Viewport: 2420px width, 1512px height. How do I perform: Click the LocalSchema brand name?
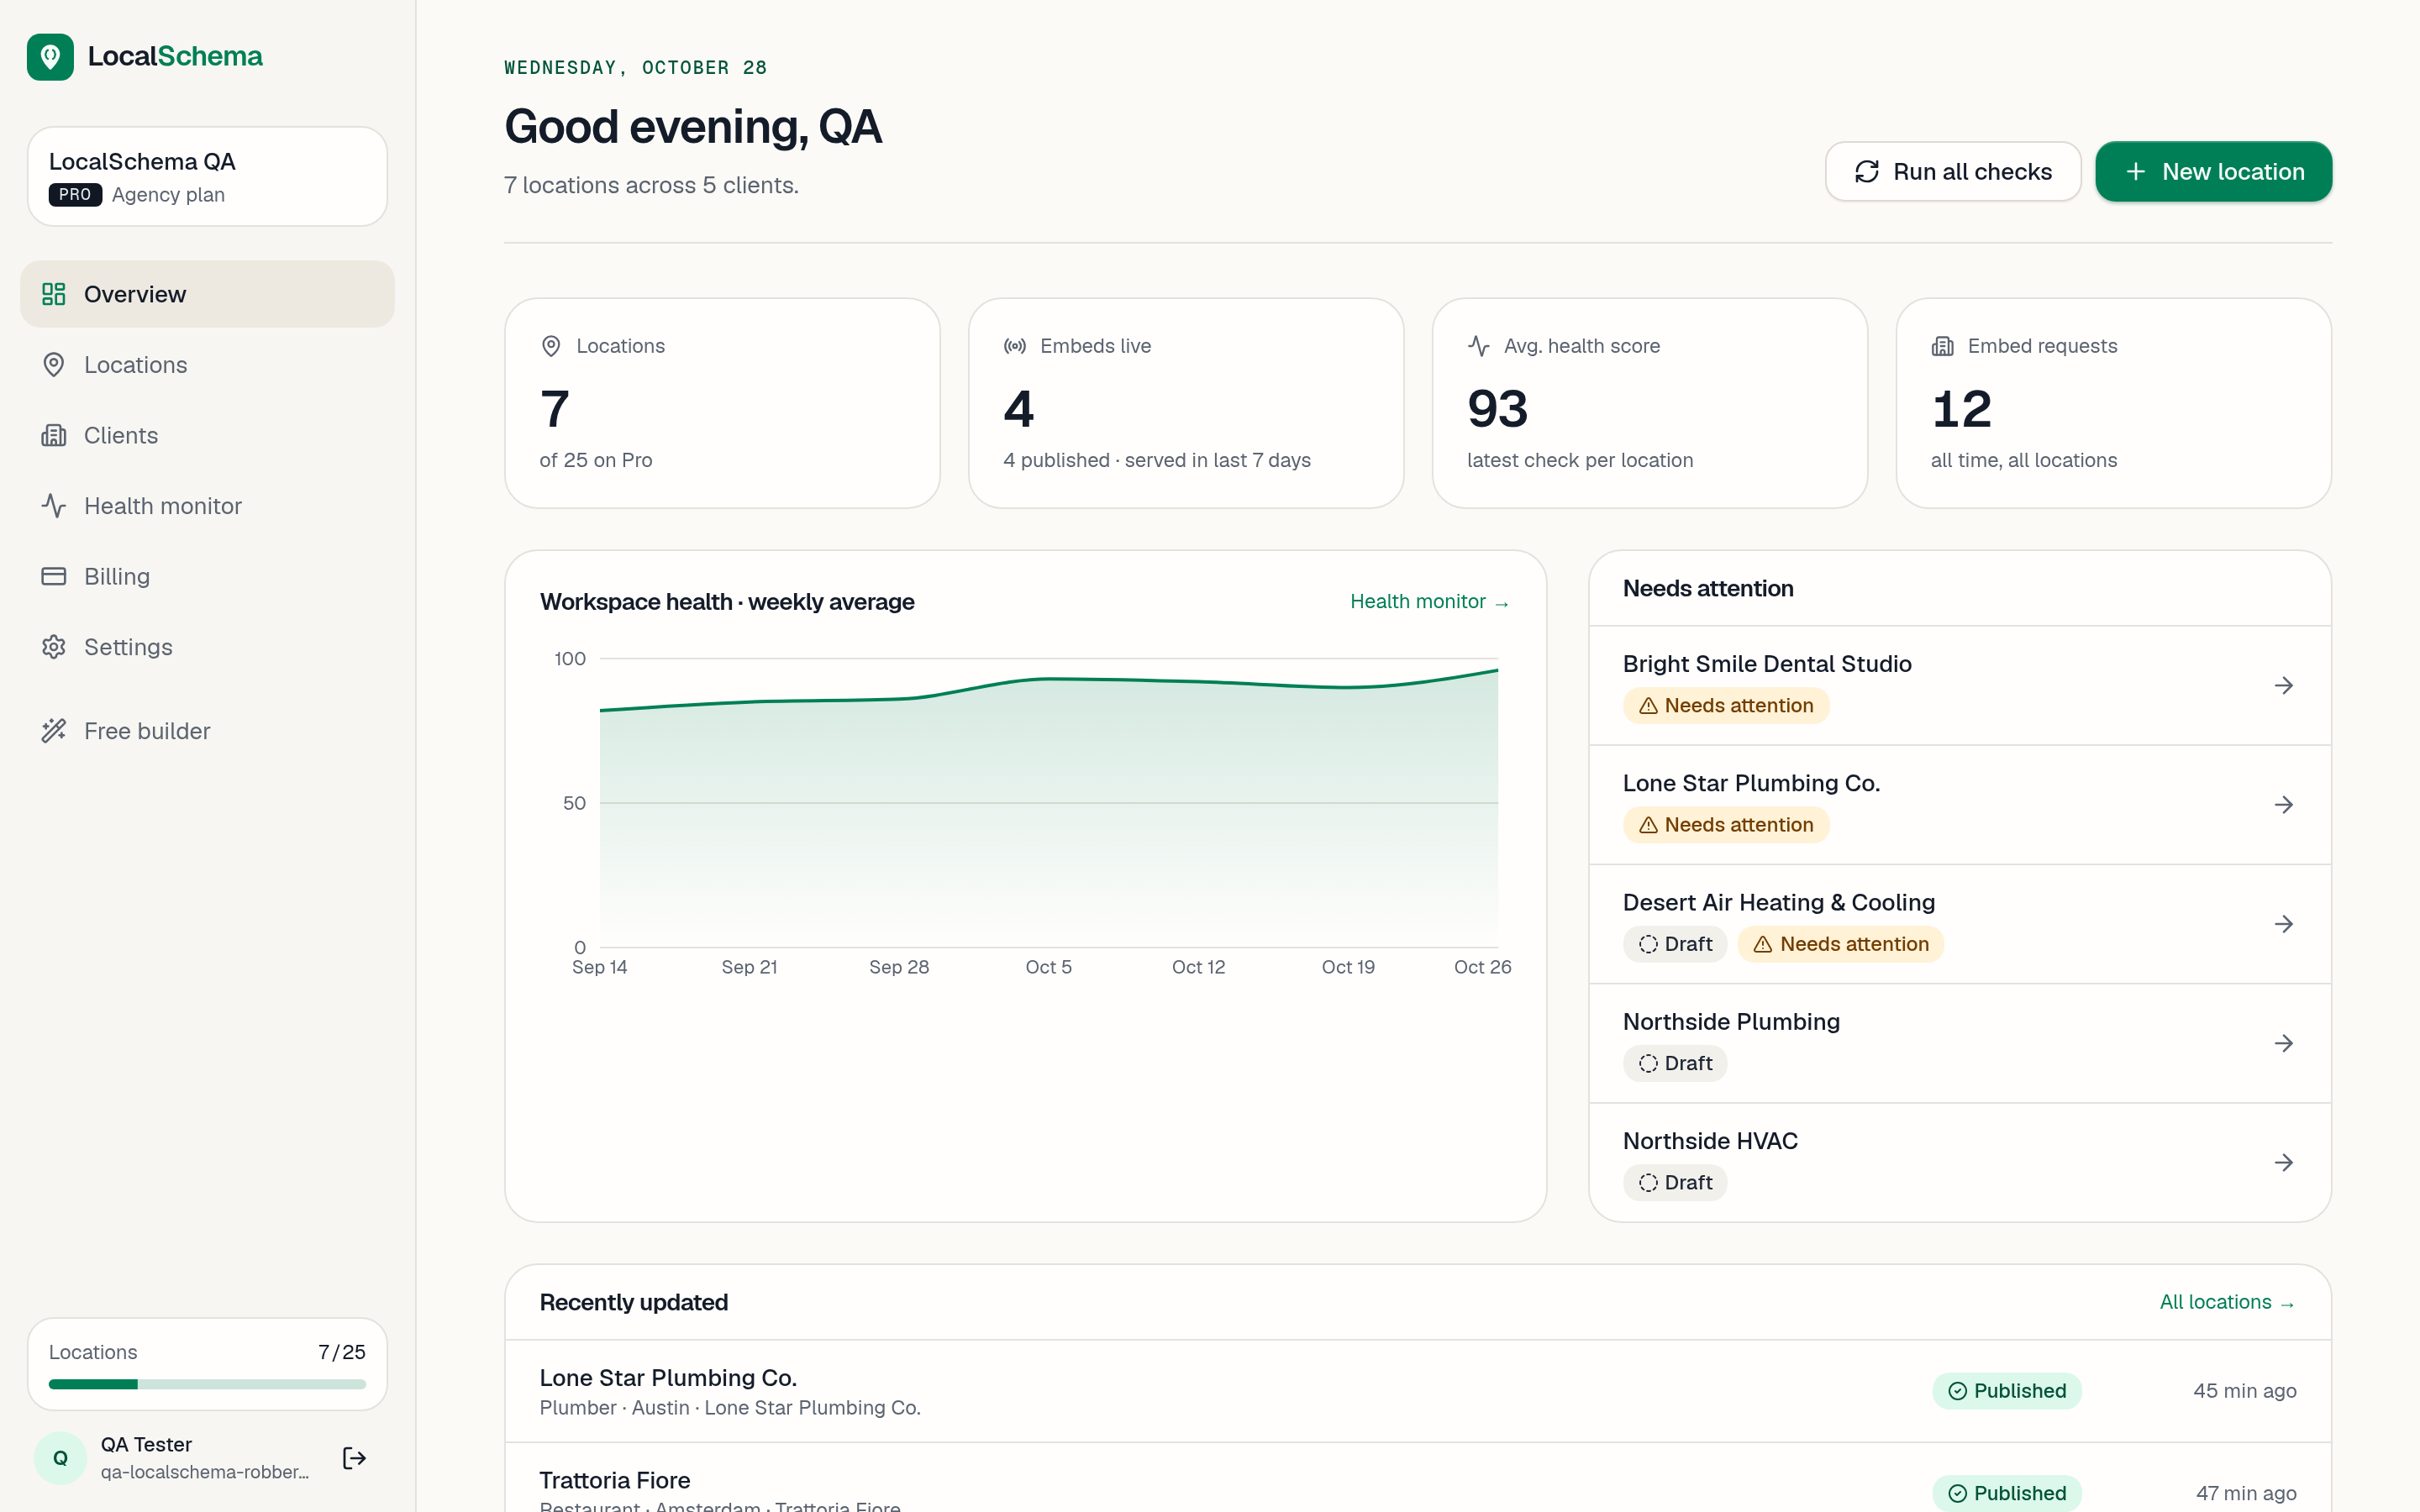pyautogui.click(x=175, y=56)
